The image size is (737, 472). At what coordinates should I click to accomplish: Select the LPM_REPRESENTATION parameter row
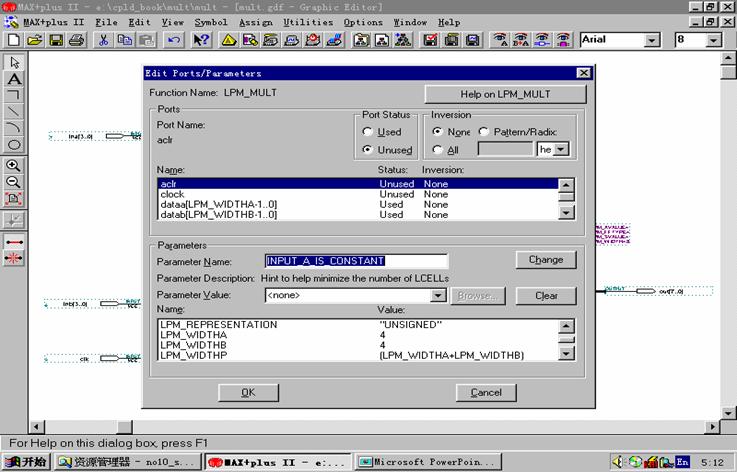[x=358, y=325]
